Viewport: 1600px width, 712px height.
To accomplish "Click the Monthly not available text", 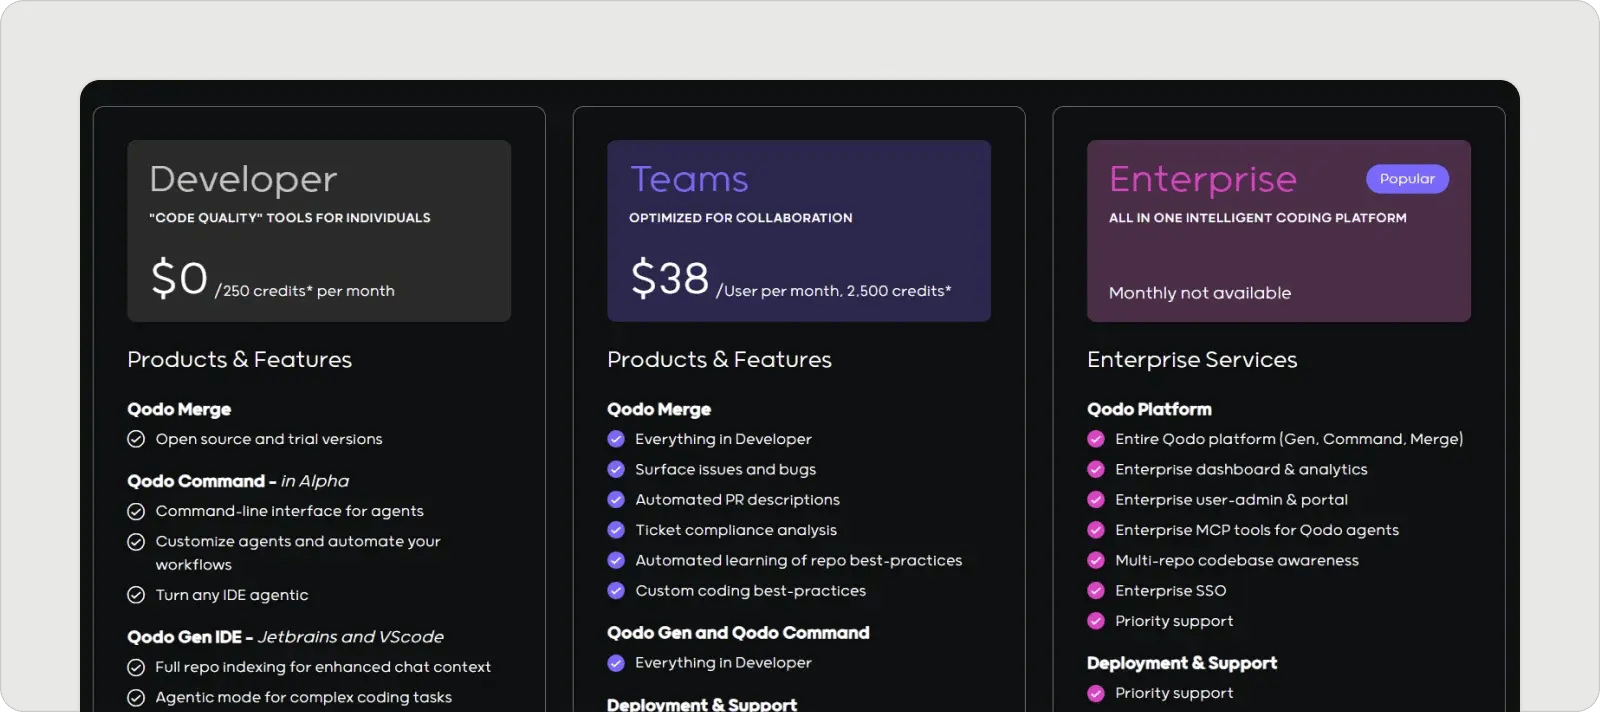I will [1200, 293].
